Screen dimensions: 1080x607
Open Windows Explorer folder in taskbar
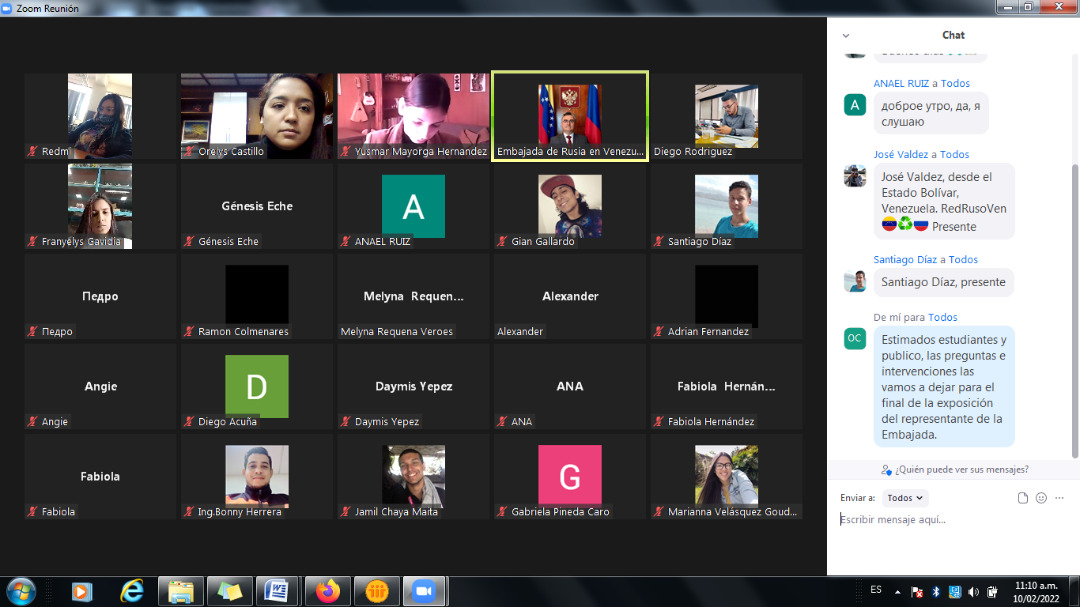coord(181,592)
